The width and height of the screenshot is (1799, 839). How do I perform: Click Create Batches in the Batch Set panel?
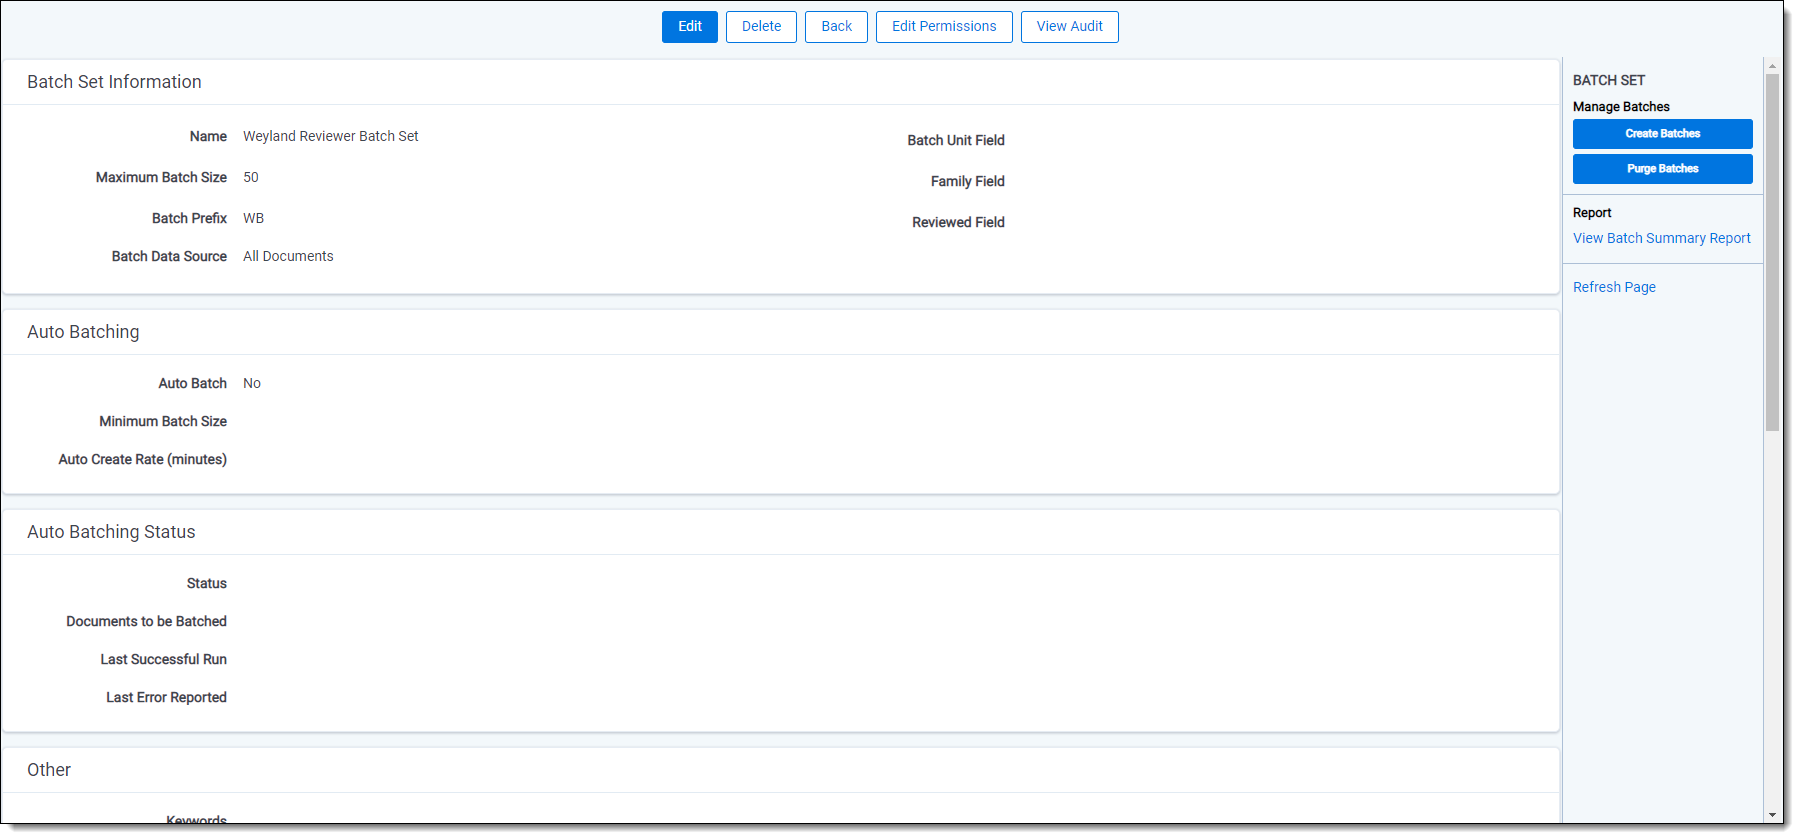[1662, 134]
